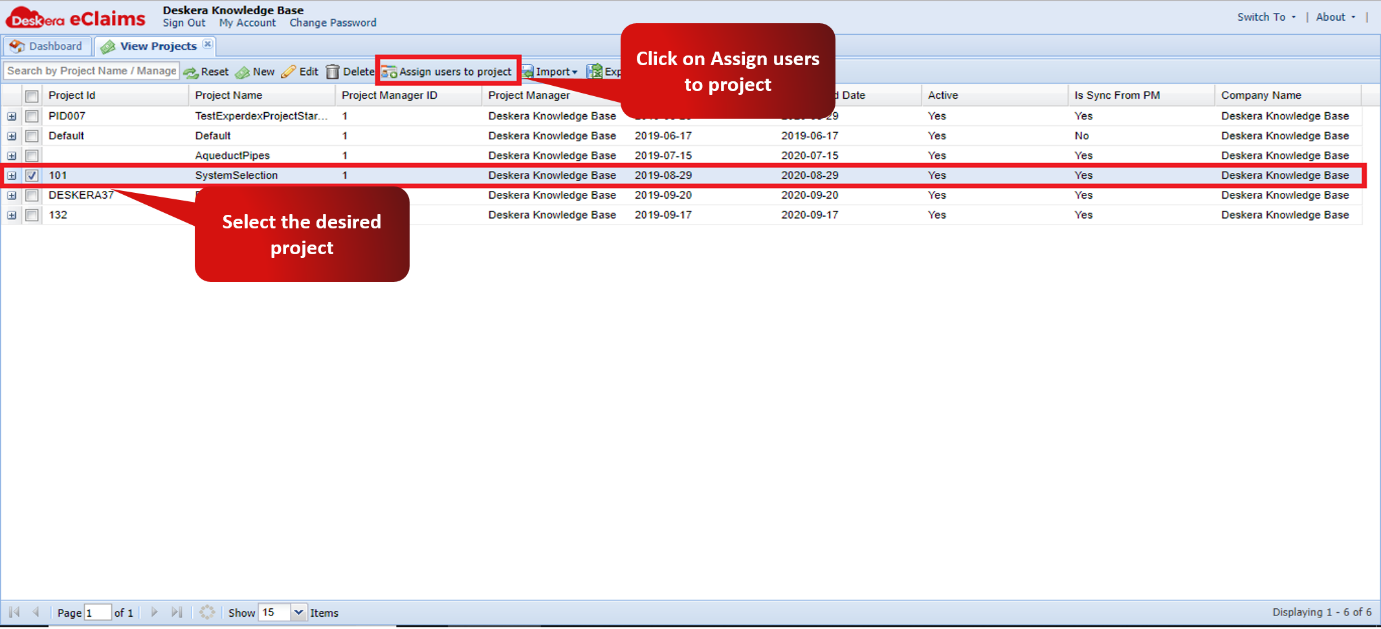Click the Export spreadsheet icon
Viewport: 1381px width, 629px height.
click(594, 72)
